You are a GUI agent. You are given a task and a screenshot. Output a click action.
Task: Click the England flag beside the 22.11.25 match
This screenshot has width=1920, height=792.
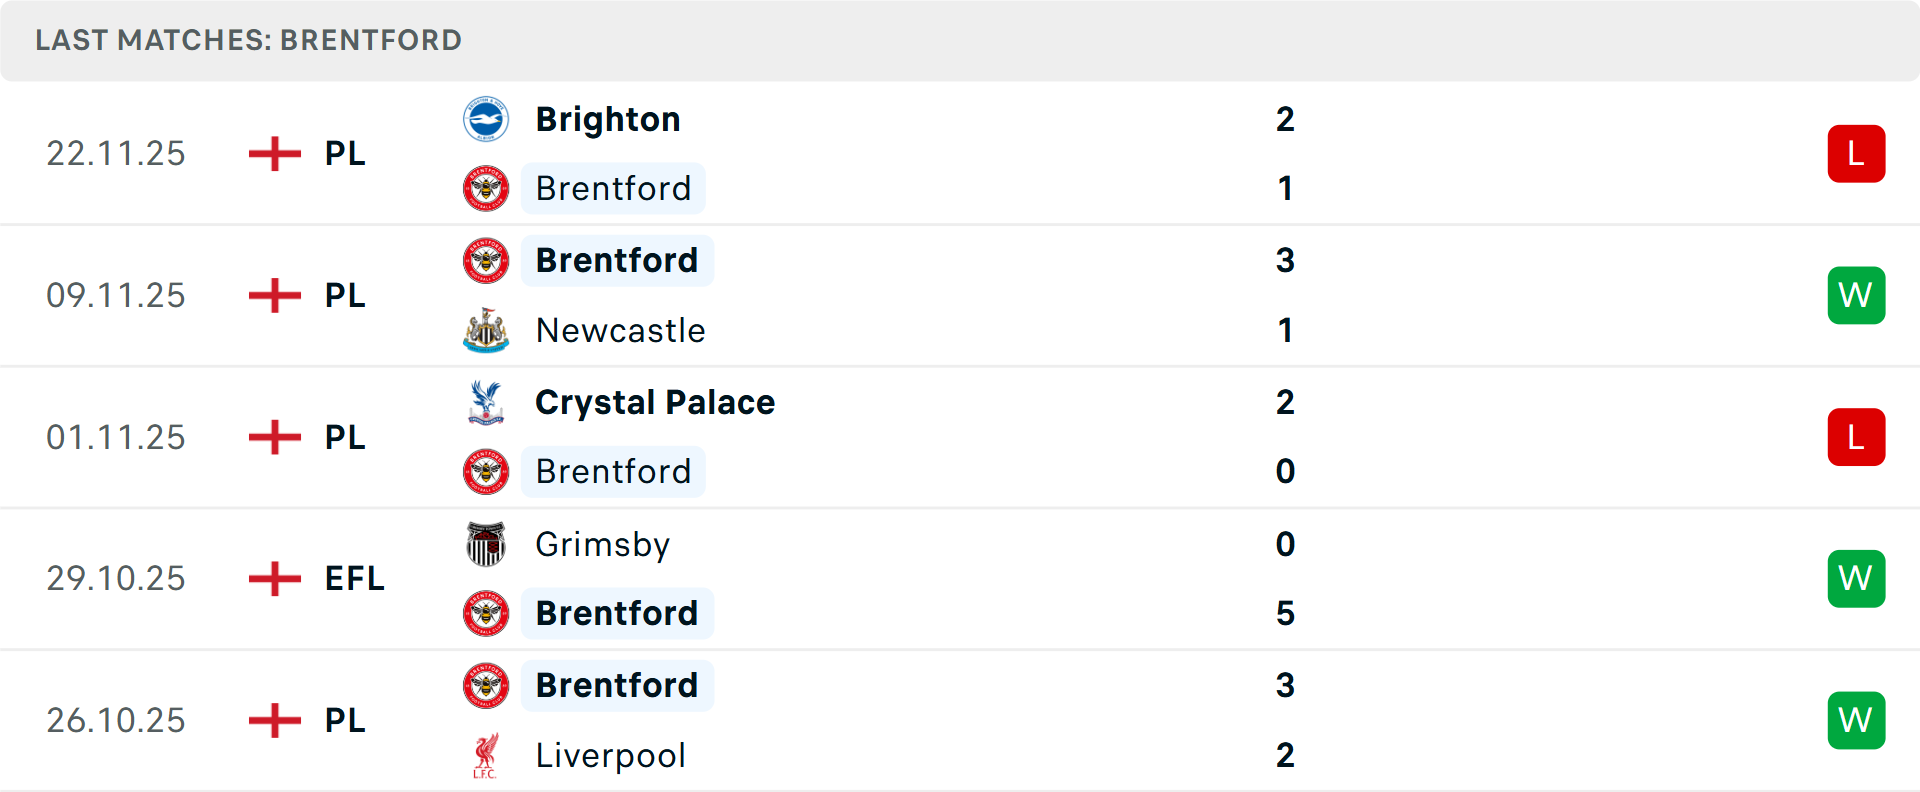(272, 153)
